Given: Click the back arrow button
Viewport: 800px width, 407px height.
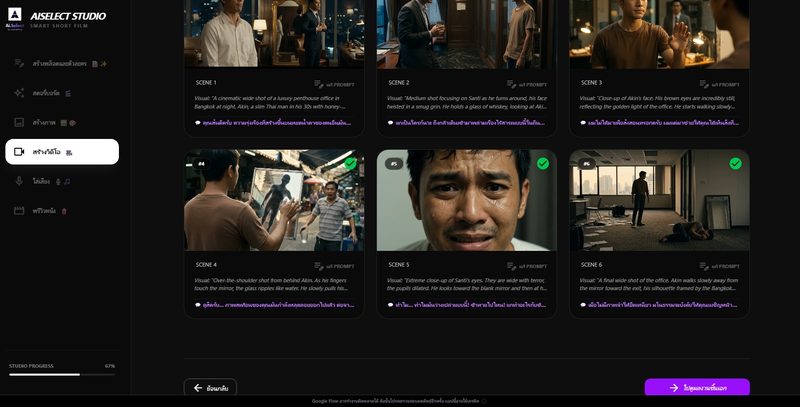Looking at the screenshot, I should tap(210, 388).
